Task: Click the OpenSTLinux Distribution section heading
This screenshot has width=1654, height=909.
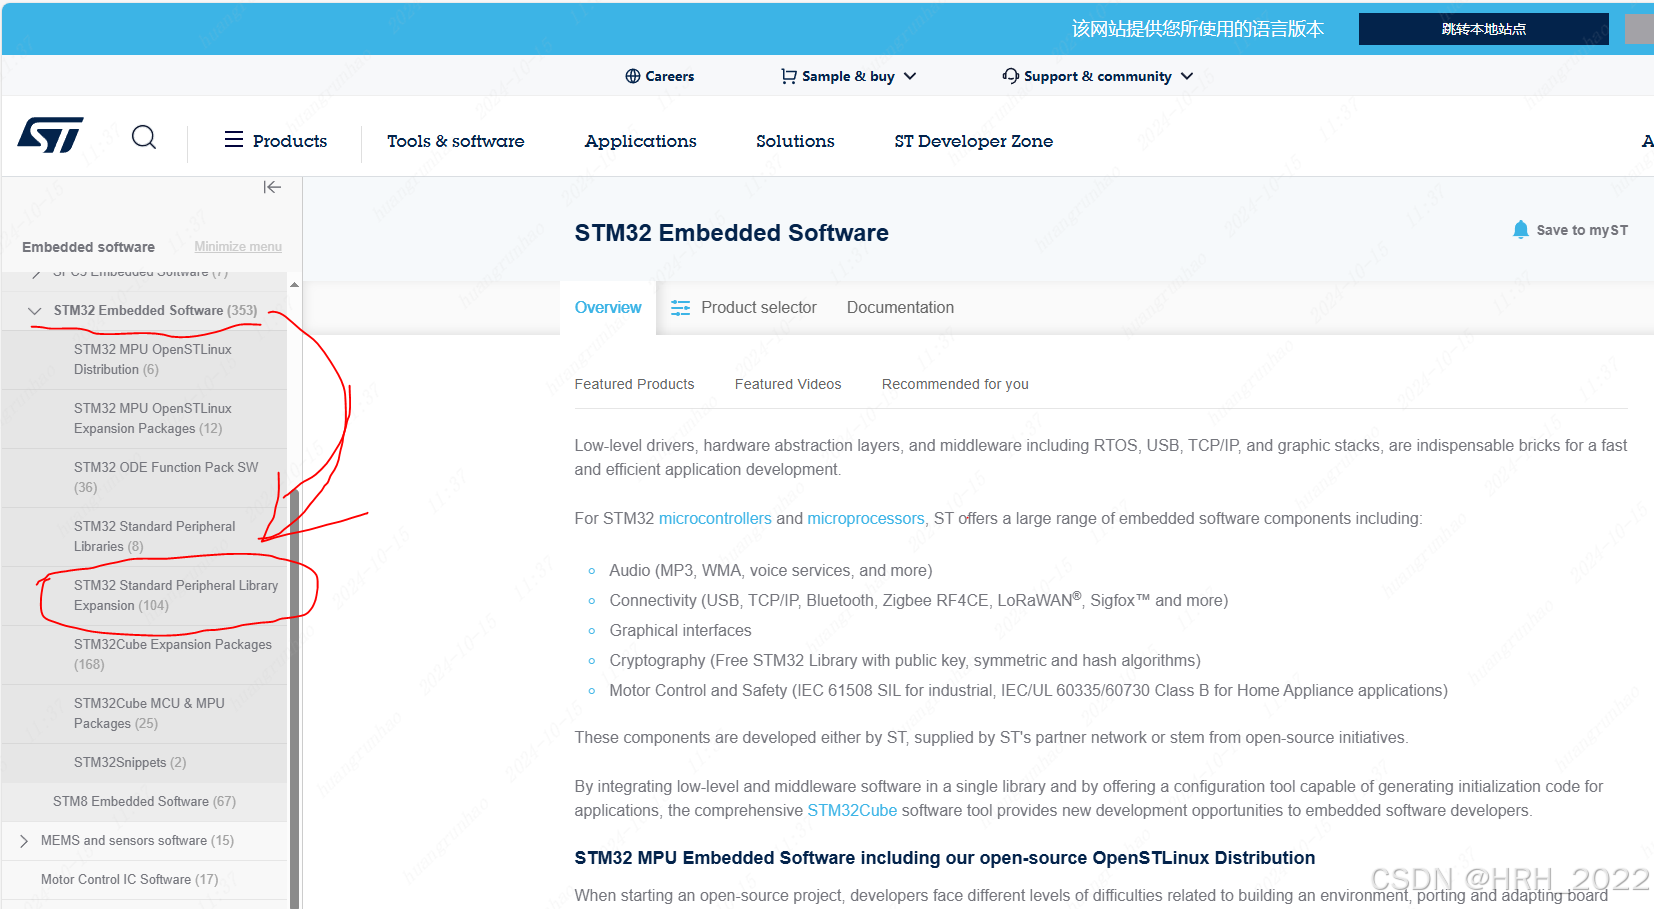Action: pos(944,858)
